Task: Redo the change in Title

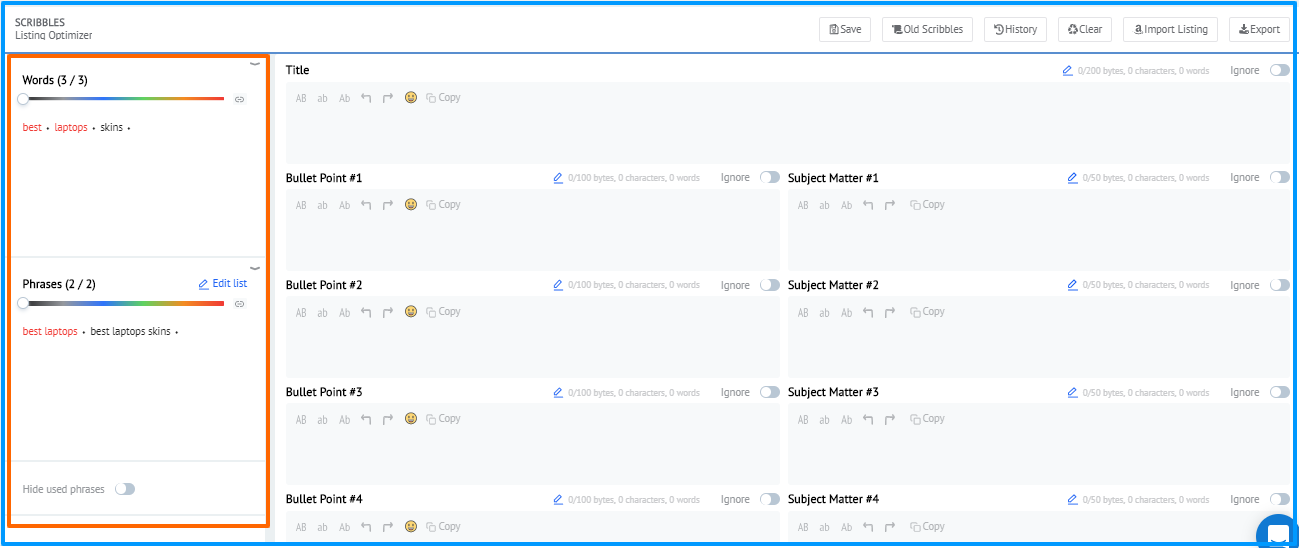Action: (388, 98)
